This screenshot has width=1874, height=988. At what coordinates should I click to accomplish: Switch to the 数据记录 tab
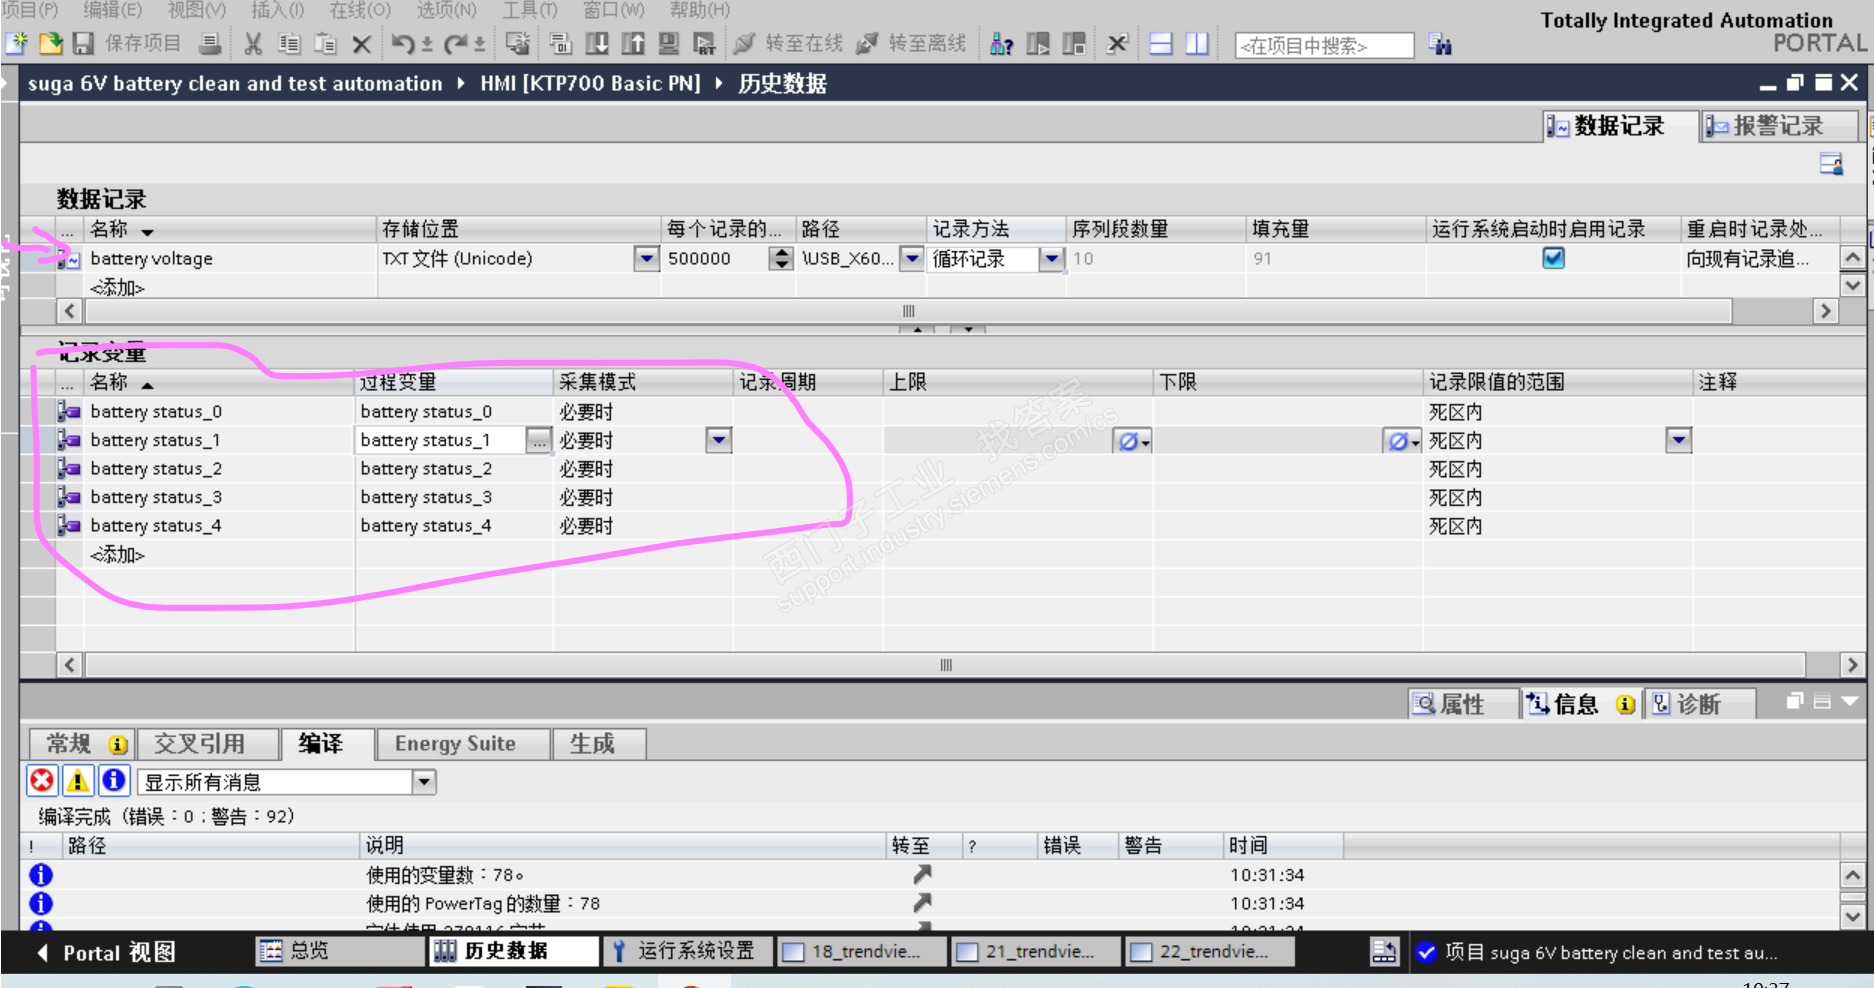click(1620, 126)
